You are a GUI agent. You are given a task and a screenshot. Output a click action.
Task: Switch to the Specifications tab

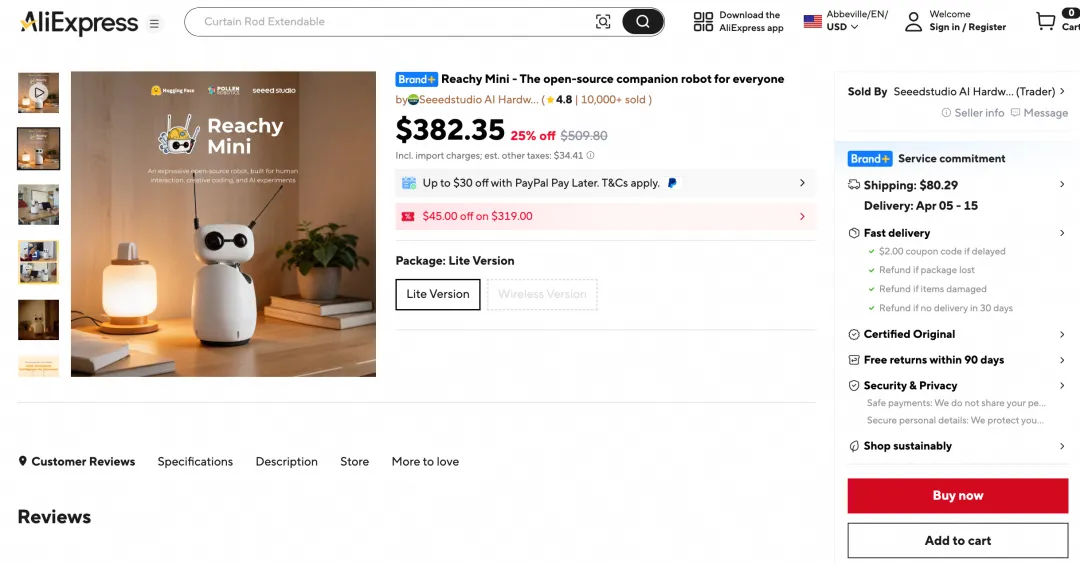pos(195,462)
